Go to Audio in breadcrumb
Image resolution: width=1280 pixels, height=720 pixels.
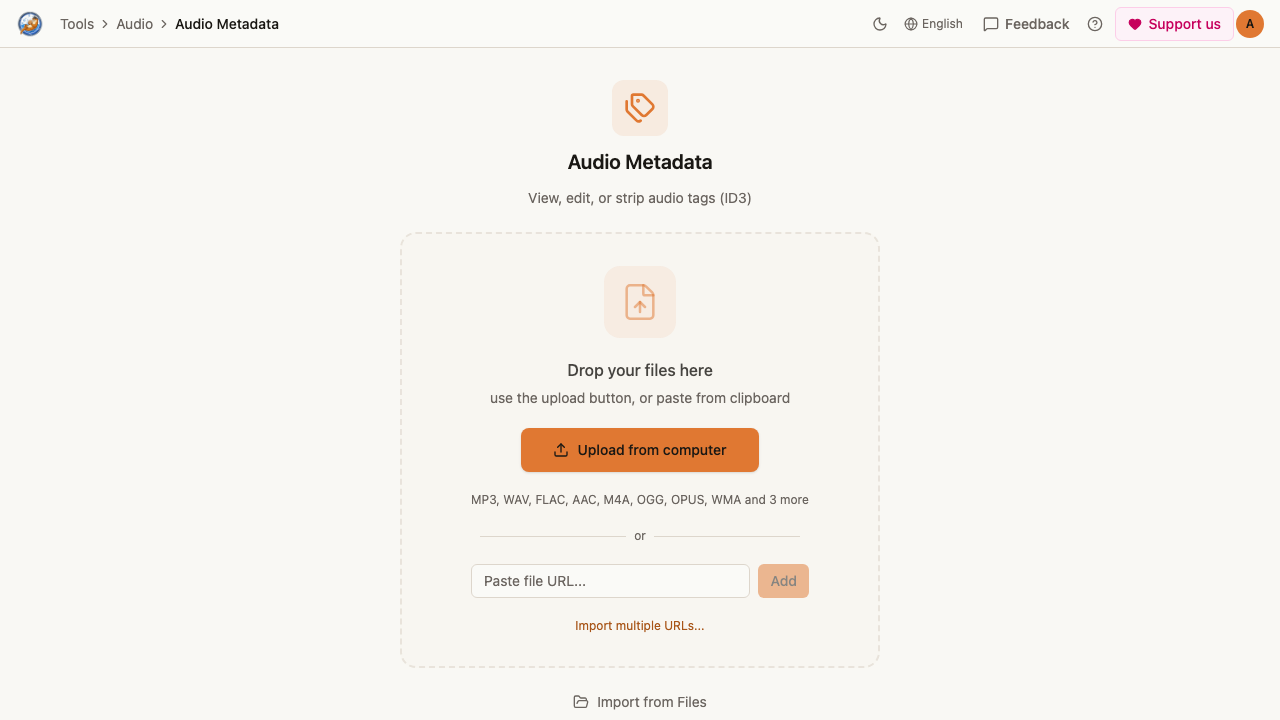[135, 24]
